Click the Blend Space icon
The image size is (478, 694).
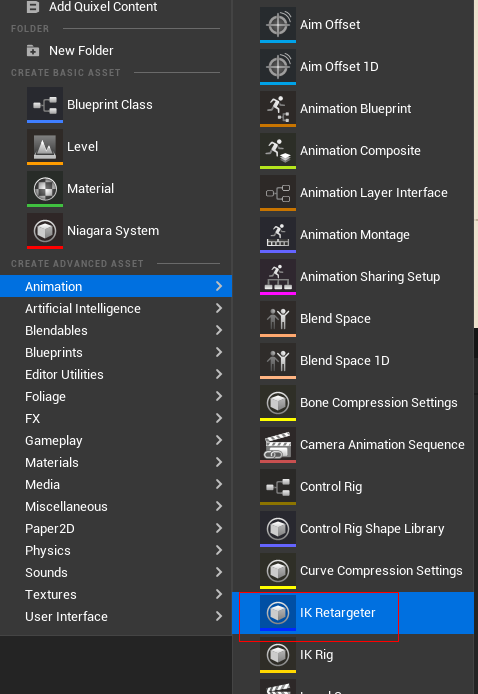tap(278, 319)
